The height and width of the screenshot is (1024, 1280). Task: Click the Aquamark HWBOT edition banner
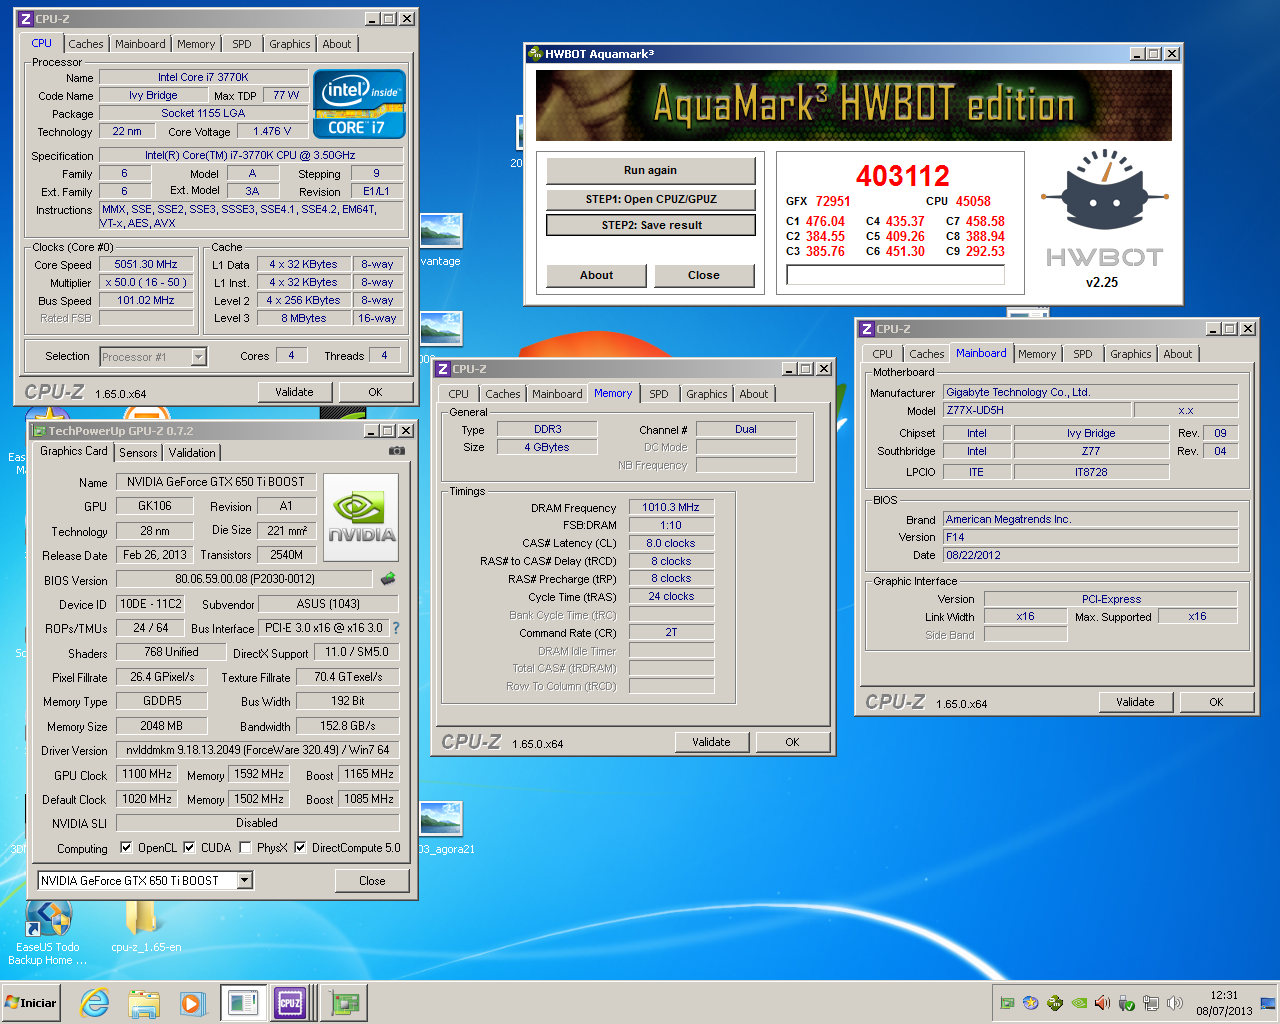[853, 105]
